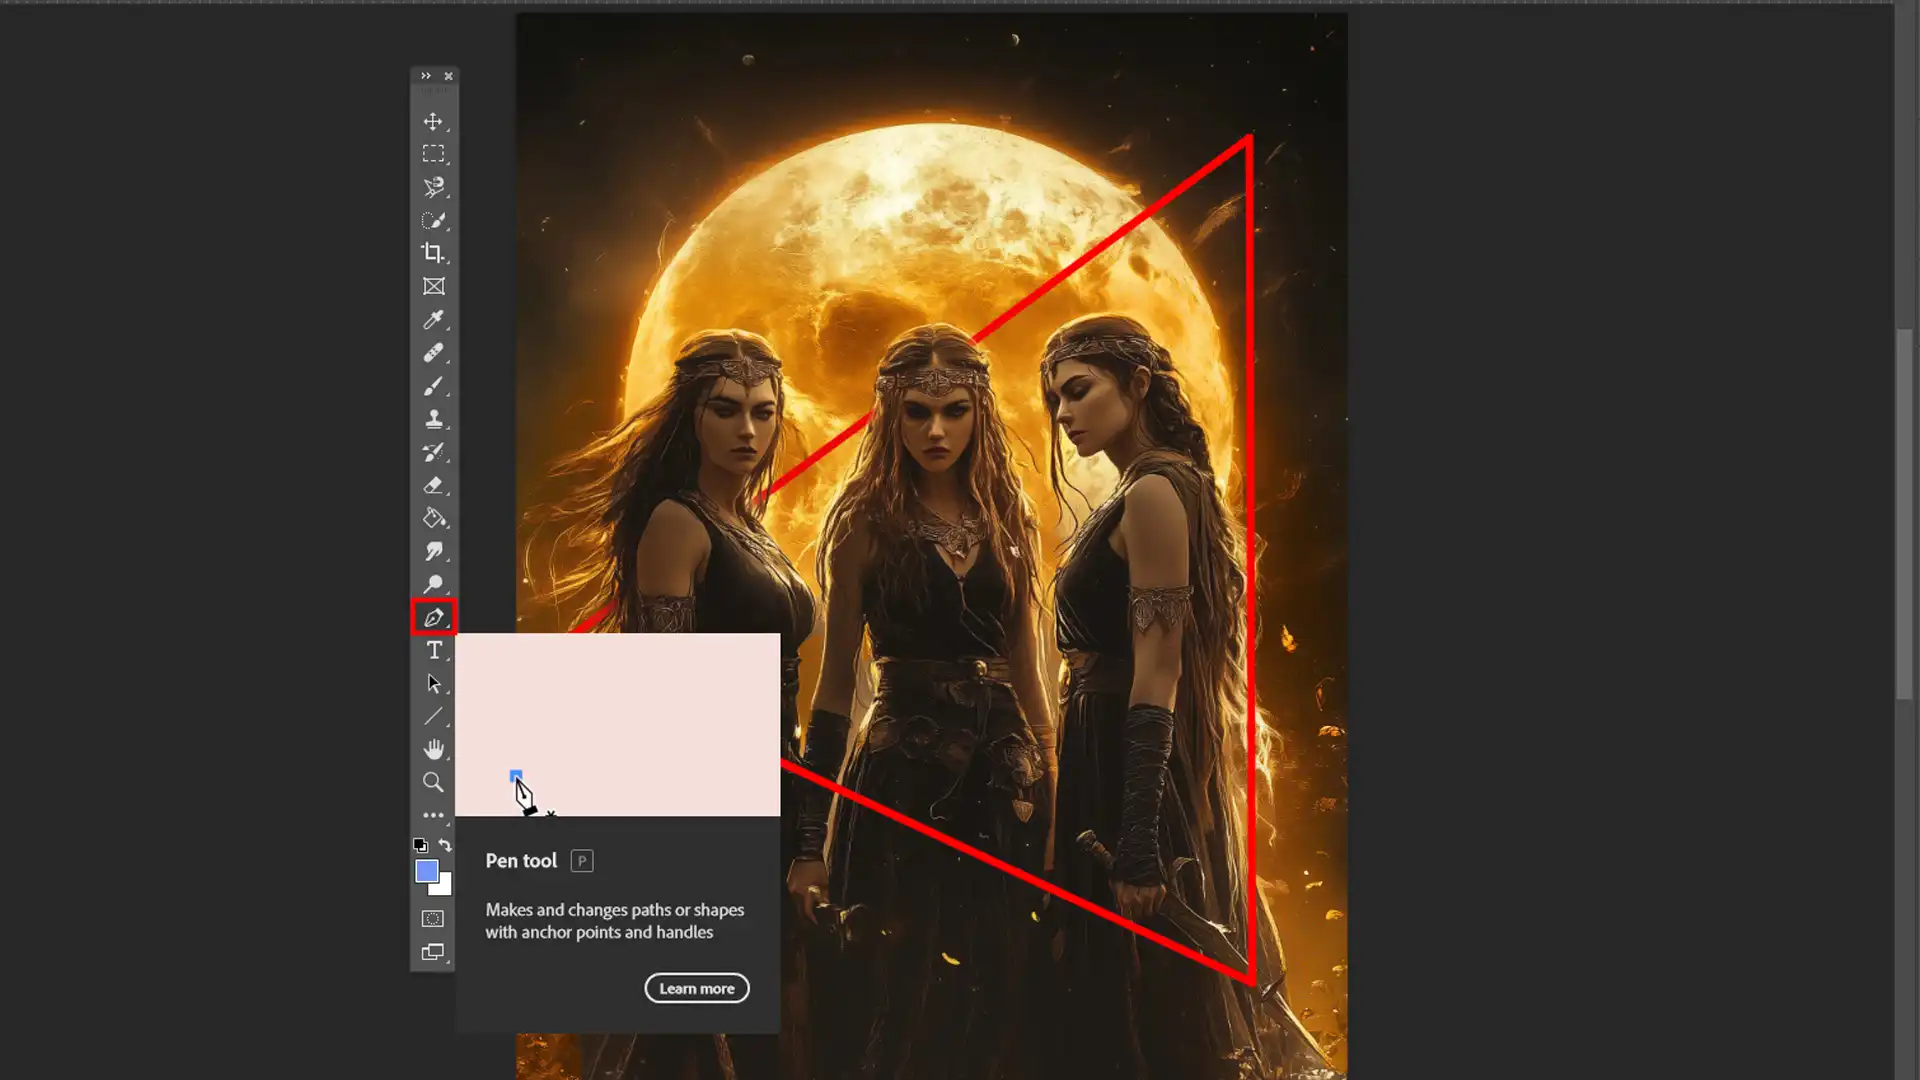Select the Zoom magnifier tool
Viewport: 1920px width, 1080px height.
pyautogui.click(x=433, y=782)
